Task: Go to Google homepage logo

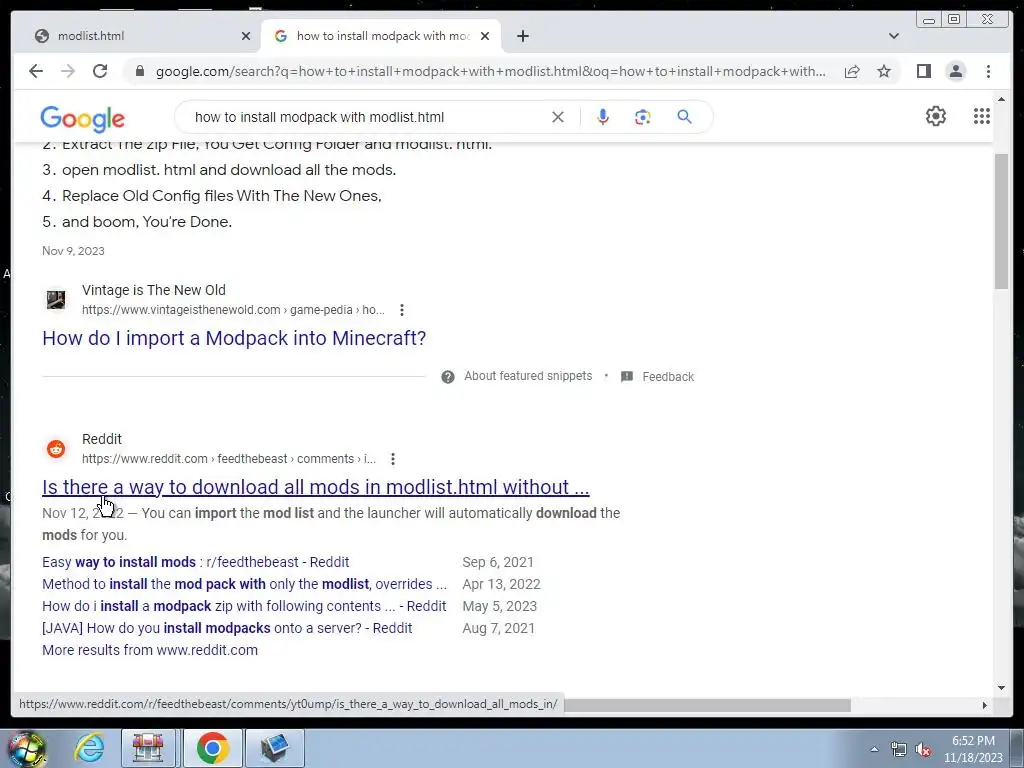Action: (x=82, y=118)
